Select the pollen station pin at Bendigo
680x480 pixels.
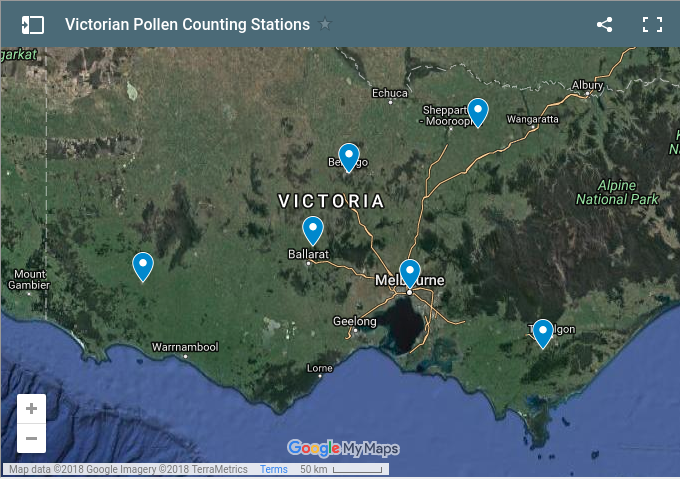pyautogui.click(x=348, y=156)
